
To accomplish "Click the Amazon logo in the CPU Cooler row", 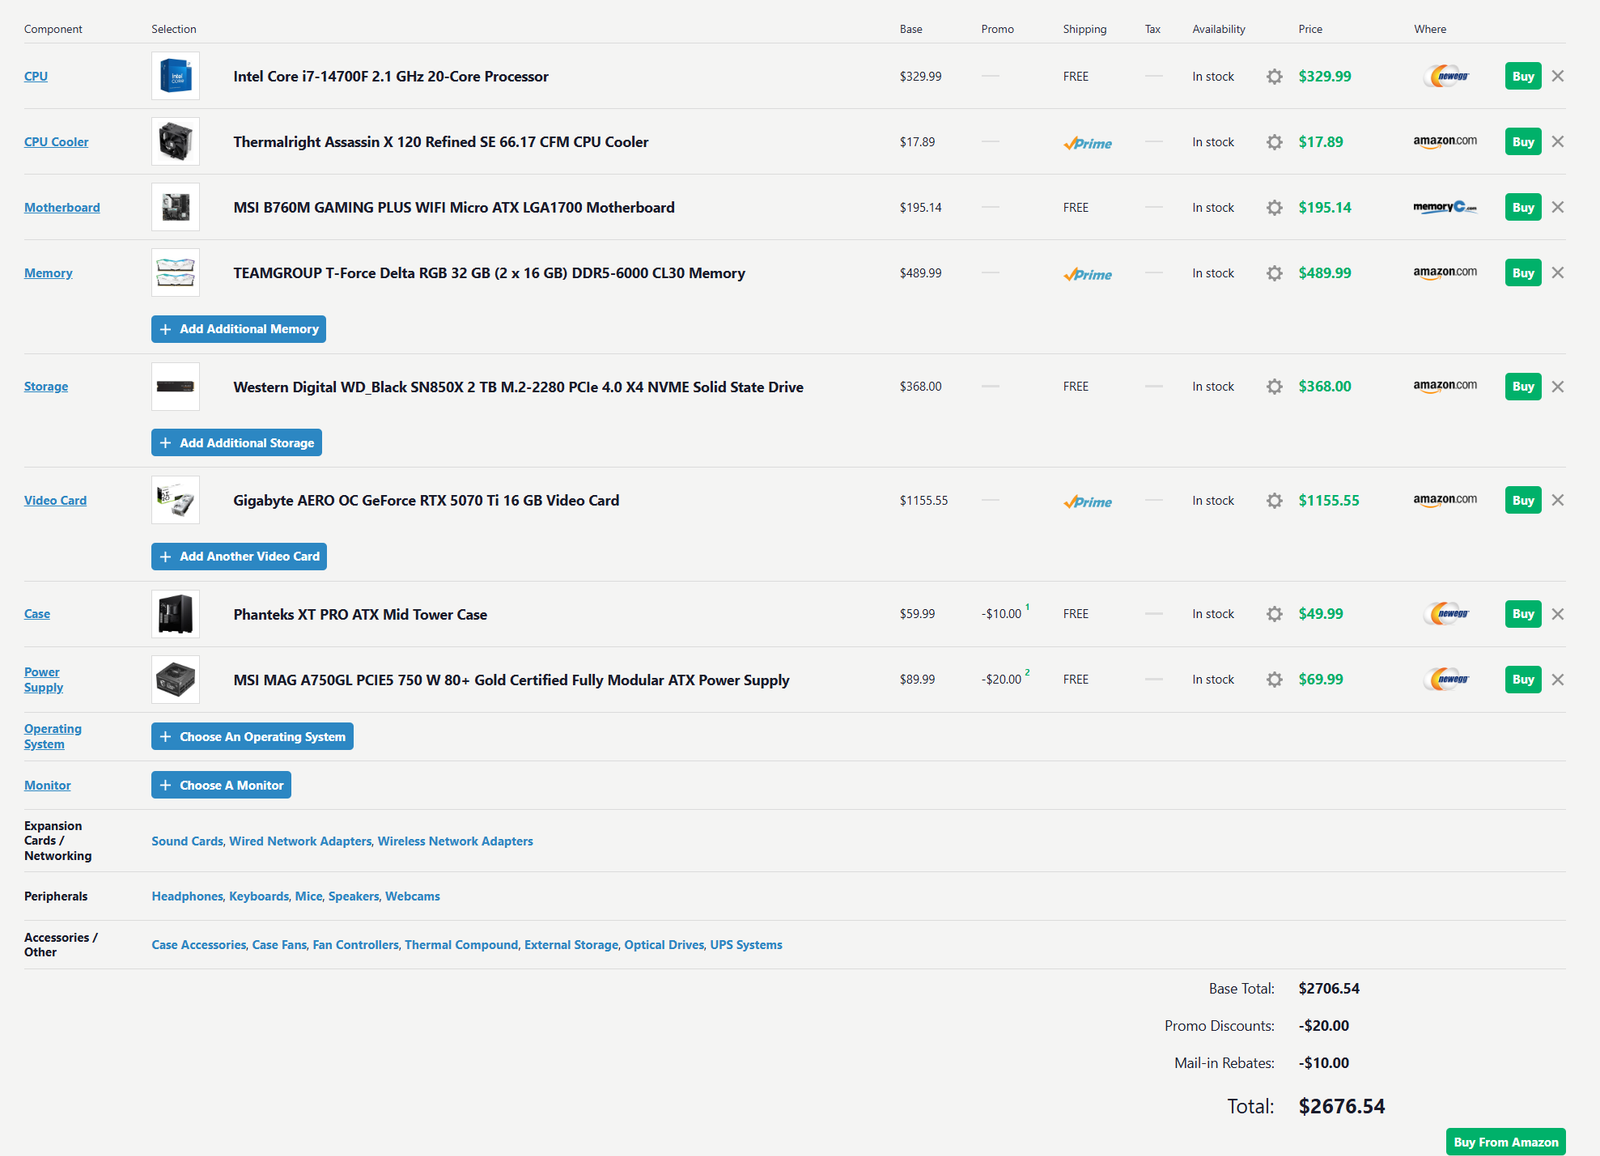I will pos(1445,141).
